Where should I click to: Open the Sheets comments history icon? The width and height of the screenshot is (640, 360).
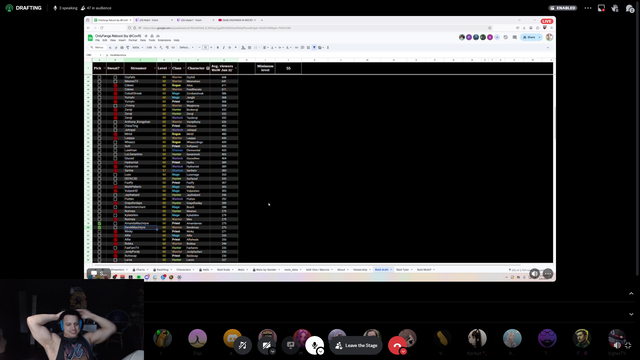pos(515,37)
